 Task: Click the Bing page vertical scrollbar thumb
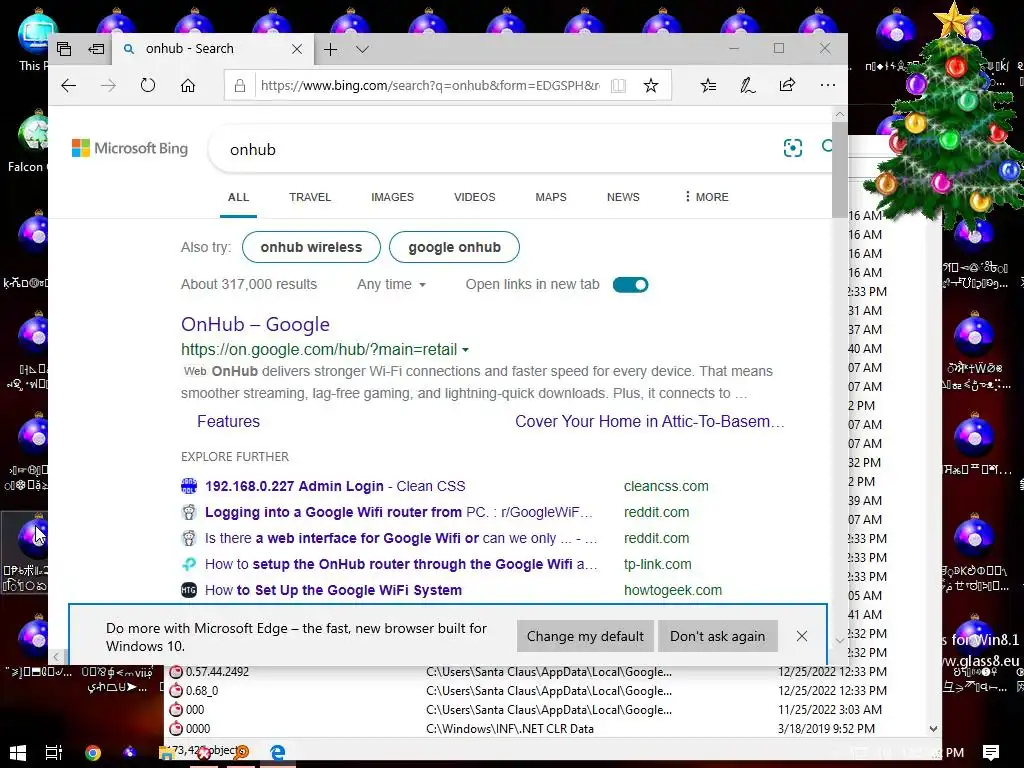coord(839,170)
